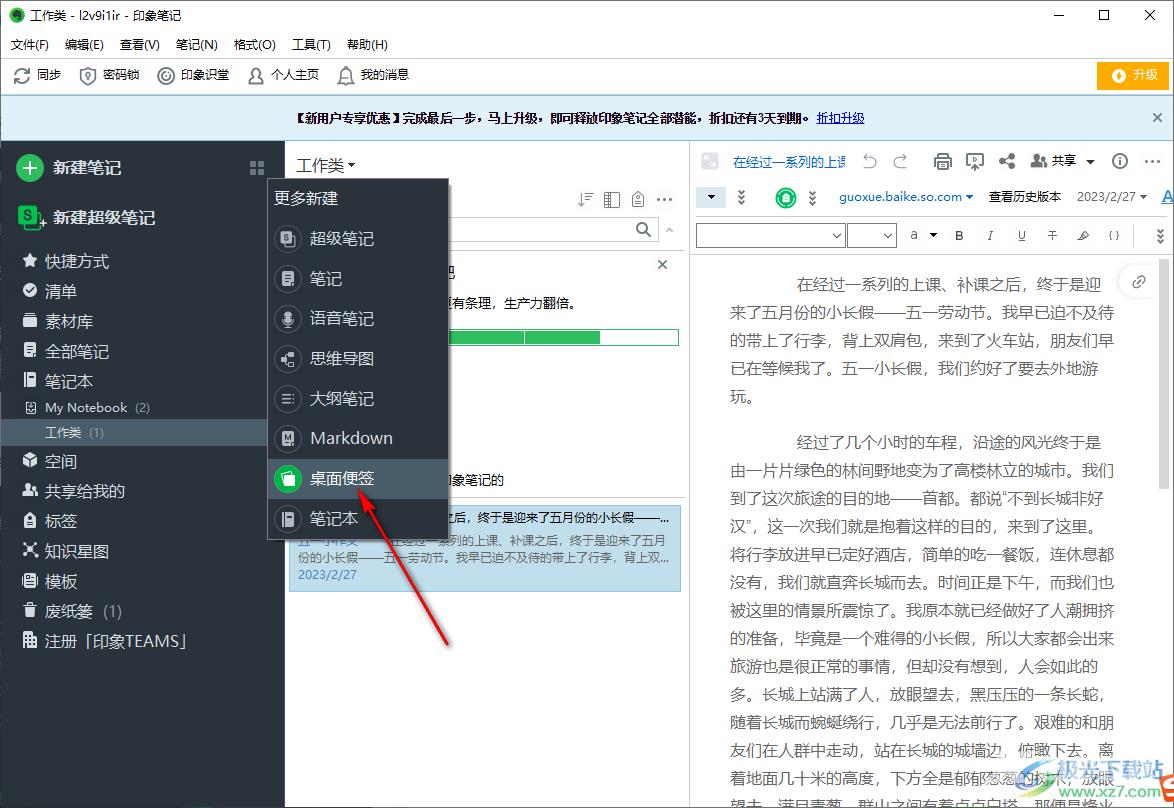Choose 大纲笔记 outline note option
The image size is (1174, 808).
point(358,398)
